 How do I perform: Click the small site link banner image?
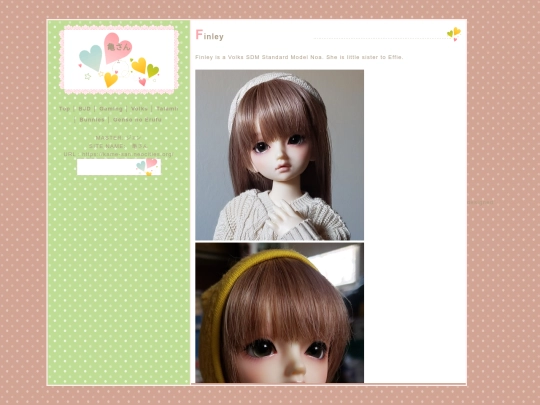[119, 167]
